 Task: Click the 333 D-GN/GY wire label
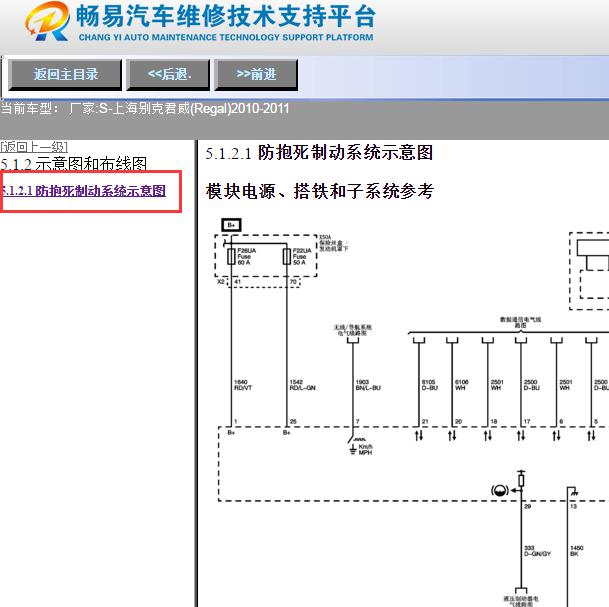pyautogui.click(x=538, y=551)
